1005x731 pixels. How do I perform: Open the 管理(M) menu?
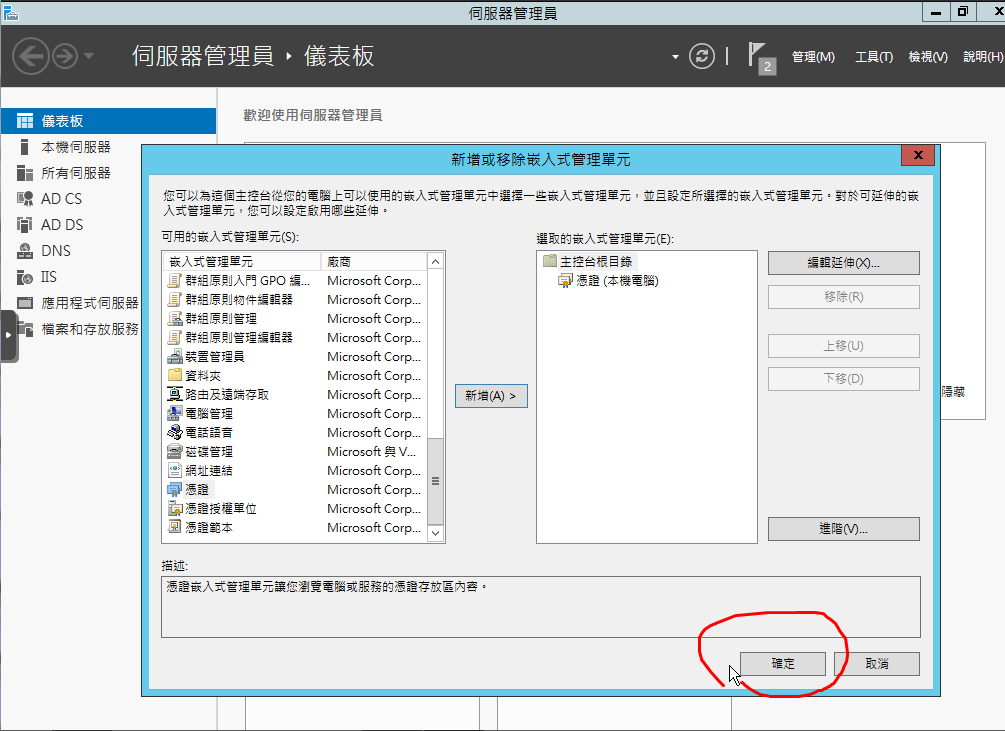tap(813, 57)
